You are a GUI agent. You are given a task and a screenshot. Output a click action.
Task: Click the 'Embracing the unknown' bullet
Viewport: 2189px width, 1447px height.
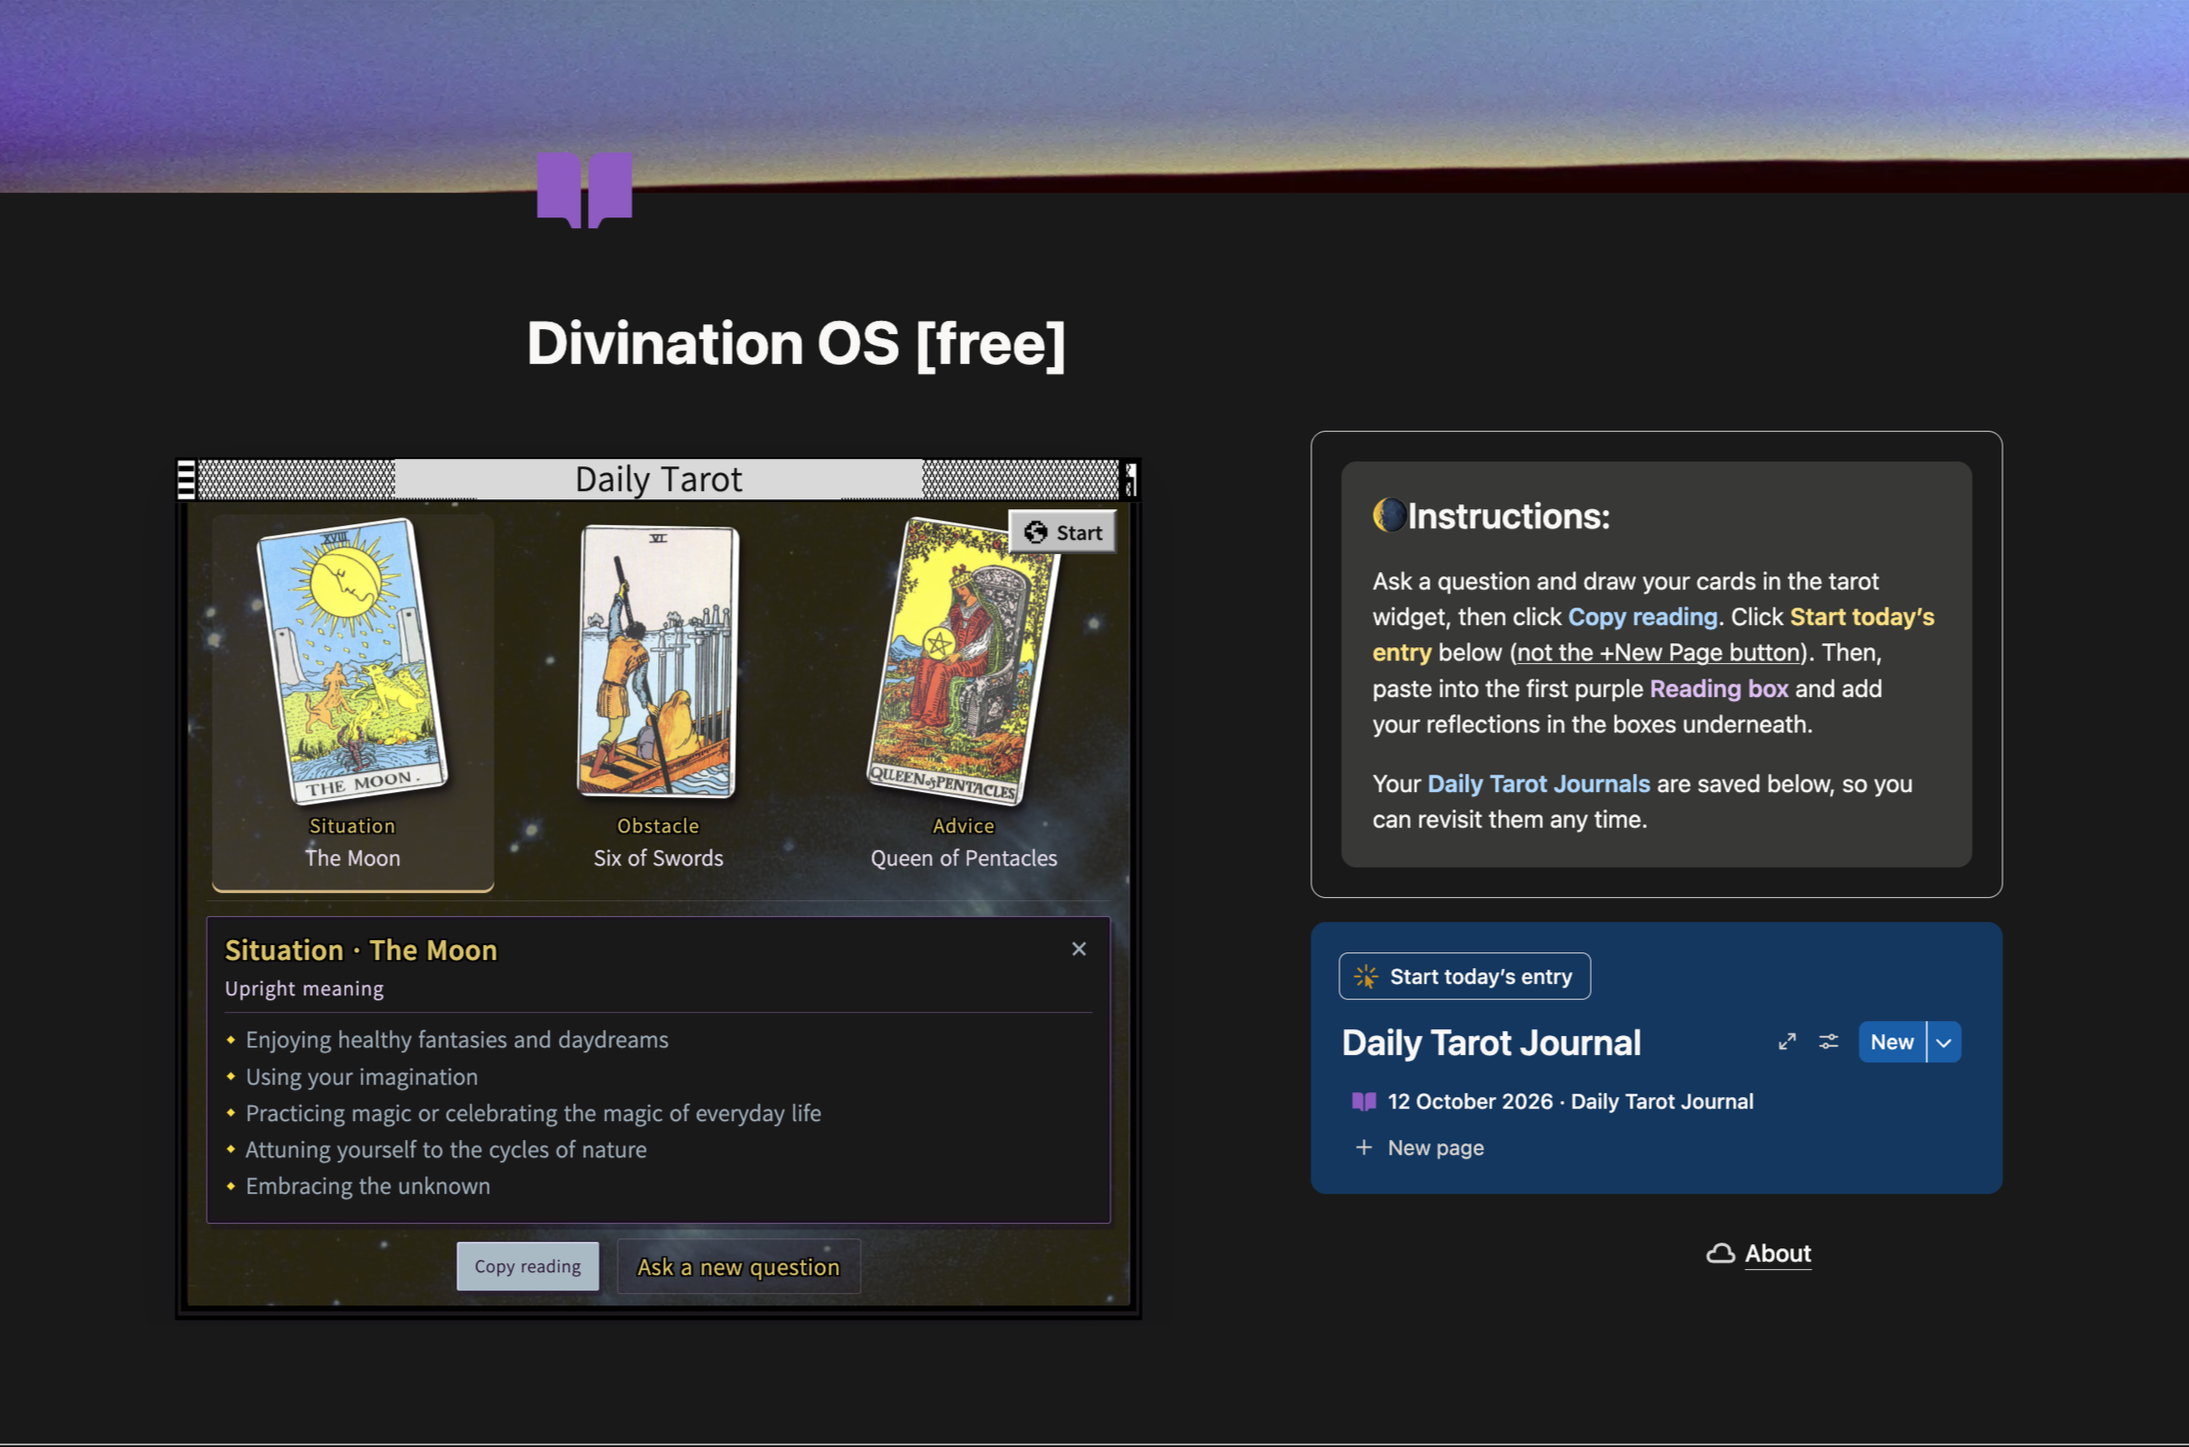point(368,1186)
